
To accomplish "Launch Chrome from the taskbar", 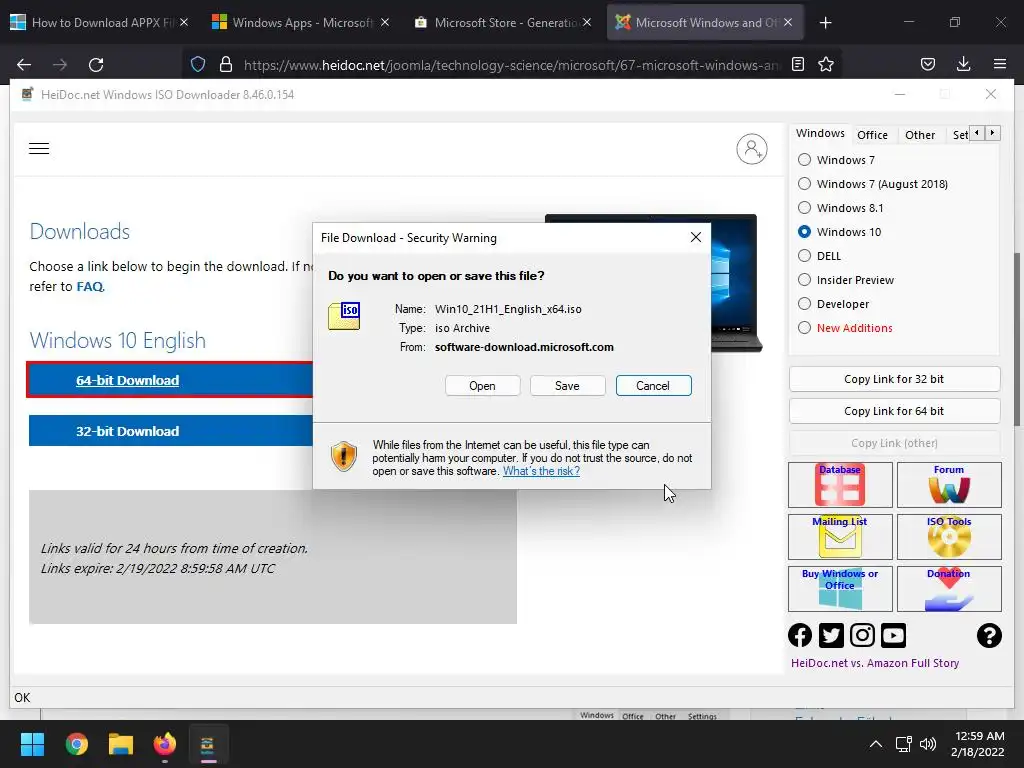I will pos(76,744).
